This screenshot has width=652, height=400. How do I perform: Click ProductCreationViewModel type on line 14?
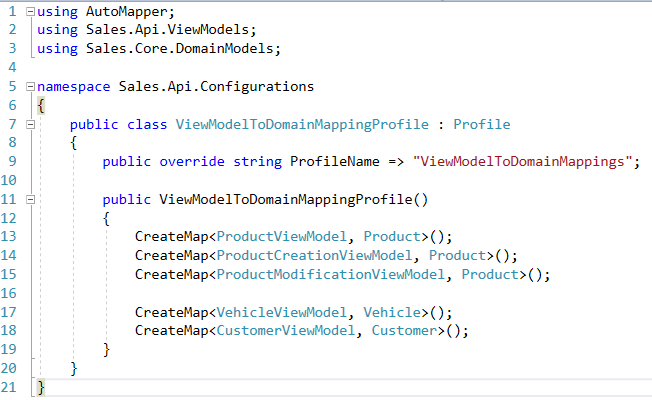314,255
